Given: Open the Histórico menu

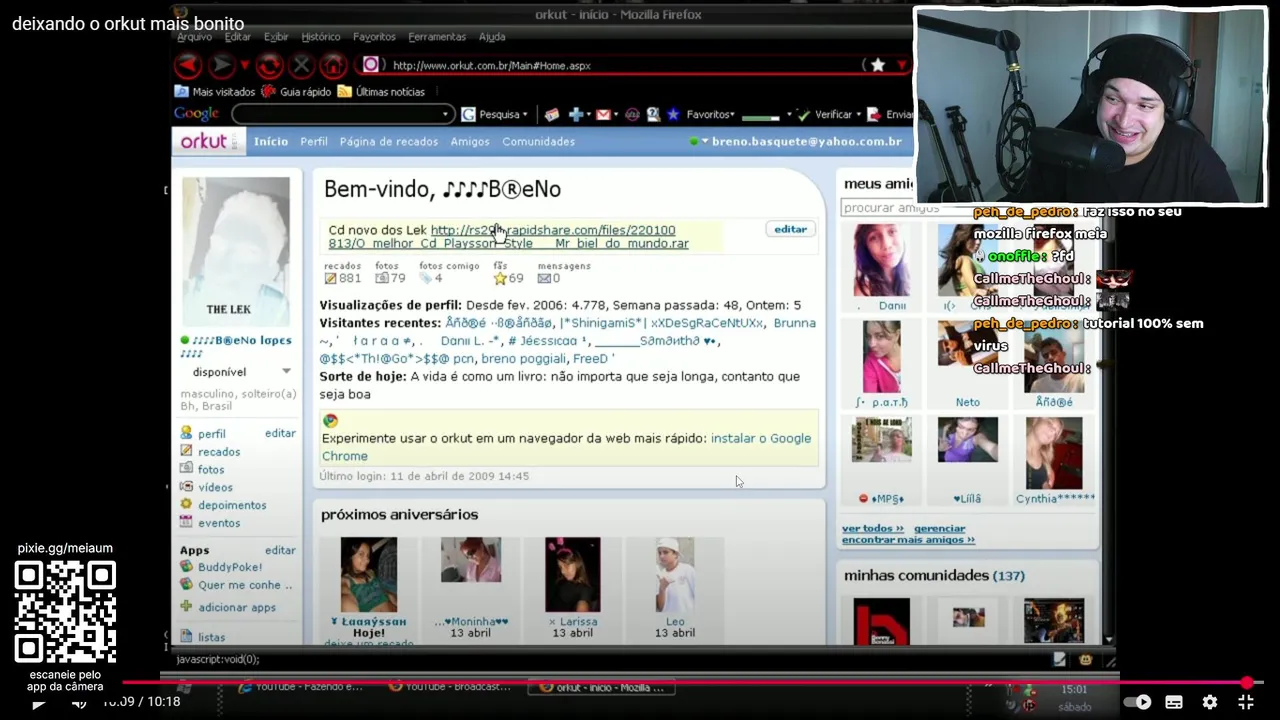Looking at the screenshot, I should pyautogui.click(x=321, y=36).
